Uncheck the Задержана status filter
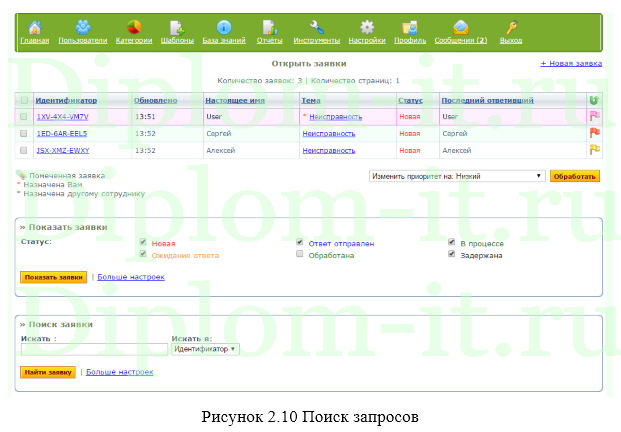Image resolution: width=621 pixels, height=432 pixels. pyautogui.click(x=451, y=254)
